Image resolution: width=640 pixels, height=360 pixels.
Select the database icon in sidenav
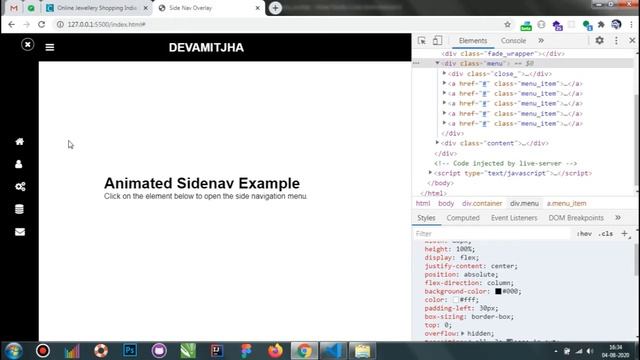click(19, 209)
